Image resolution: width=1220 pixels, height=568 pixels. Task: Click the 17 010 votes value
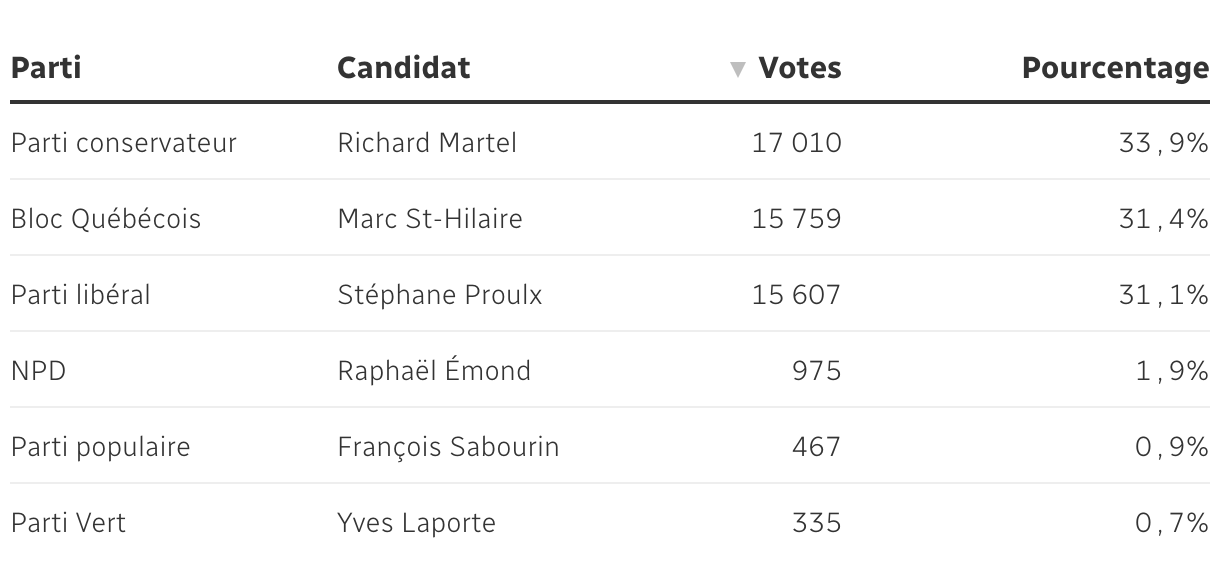click(796, 143)
